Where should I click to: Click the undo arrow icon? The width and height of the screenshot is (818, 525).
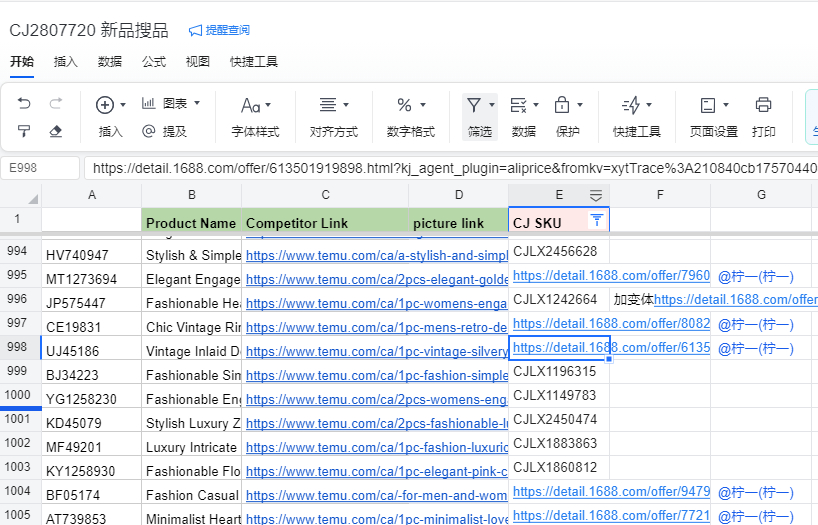[x=24, y=104]
